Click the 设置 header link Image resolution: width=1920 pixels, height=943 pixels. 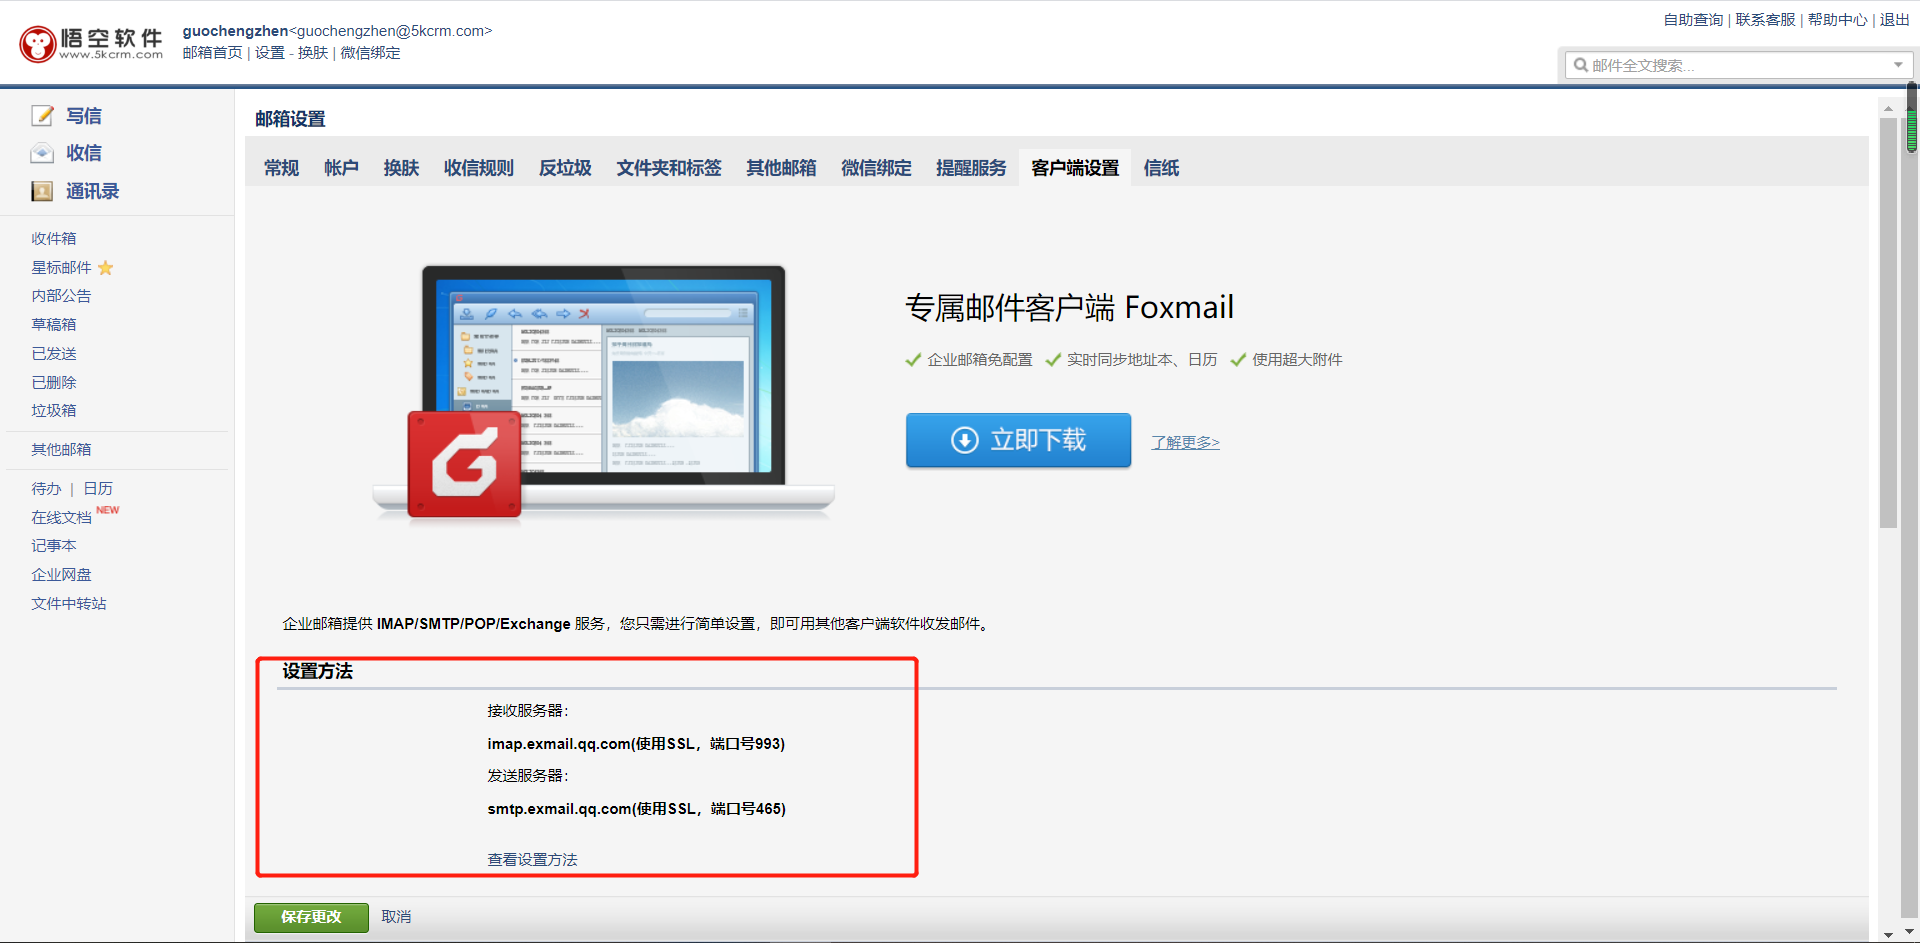tap(270, 53)
